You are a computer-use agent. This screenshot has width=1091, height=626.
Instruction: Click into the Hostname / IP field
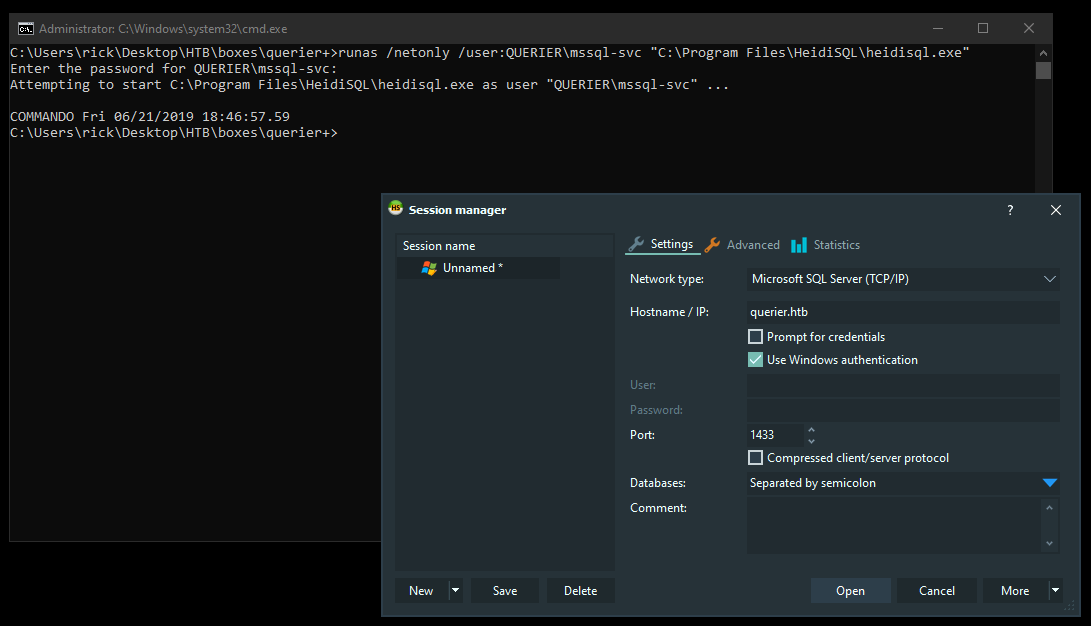coord(902,313)
